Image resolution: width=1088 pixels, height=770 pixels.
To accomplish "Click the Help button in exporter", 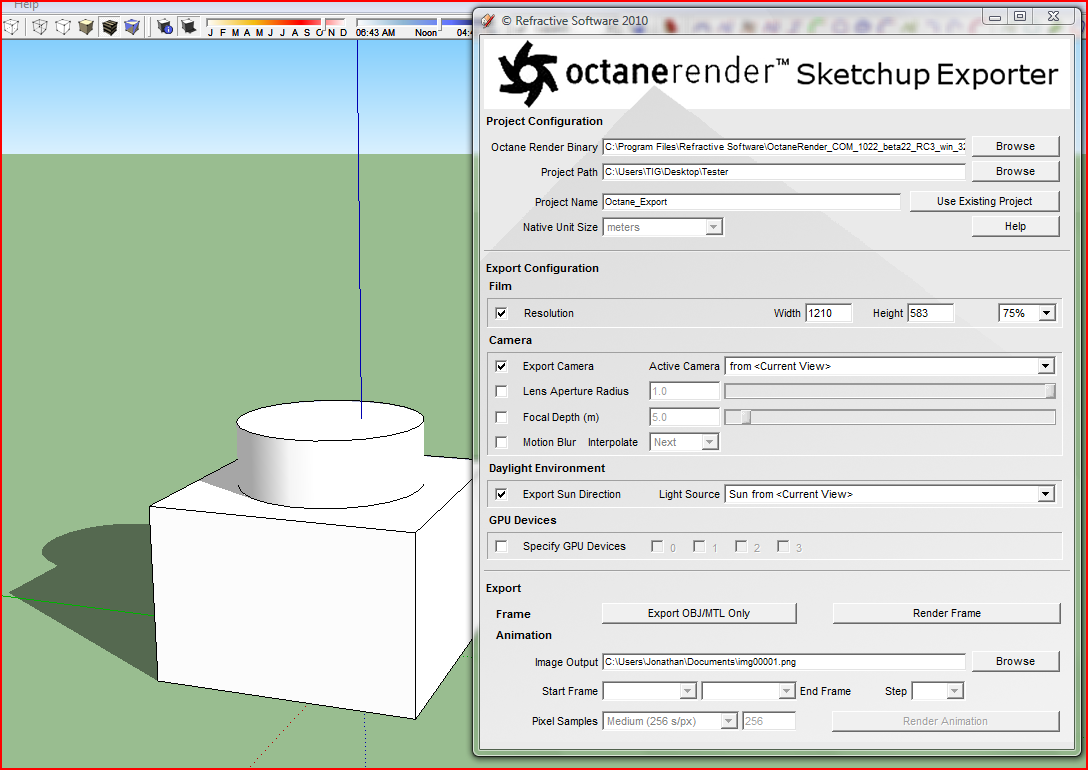I will 1015,226.
